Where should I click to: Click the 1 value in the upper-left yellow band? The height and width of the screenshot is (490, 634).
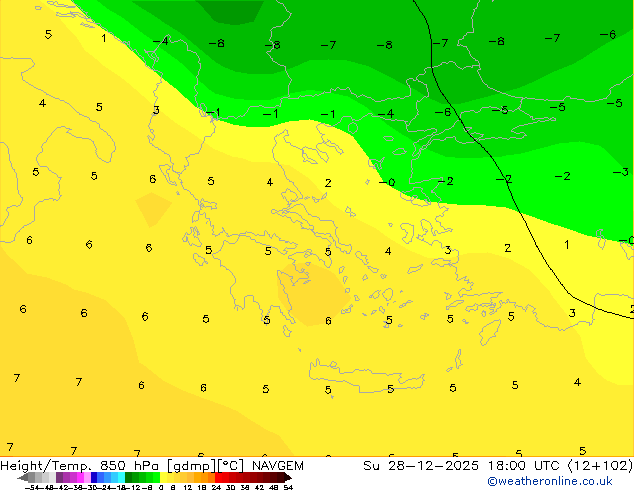pos(104,38)
